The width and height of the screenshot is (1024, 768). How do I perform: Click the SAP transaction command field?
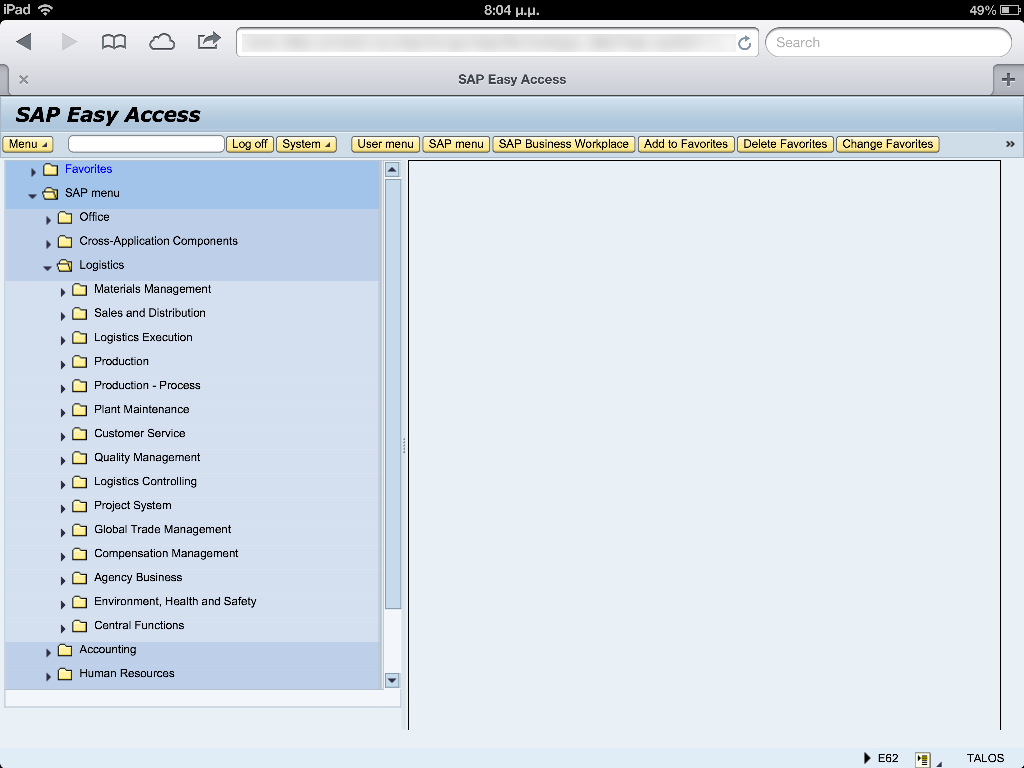tap(146, 144)
